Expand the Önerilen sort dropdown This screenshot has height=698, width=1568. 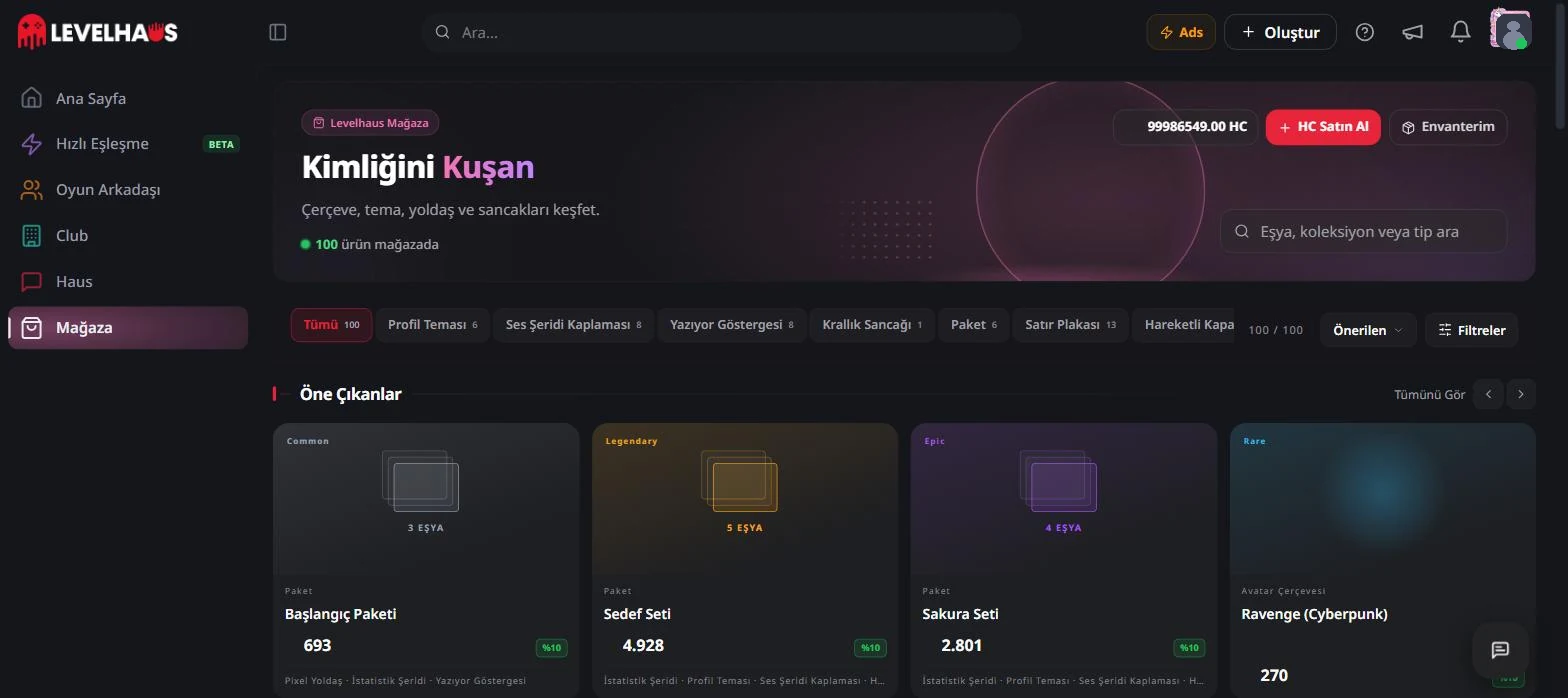[1368, 330]
